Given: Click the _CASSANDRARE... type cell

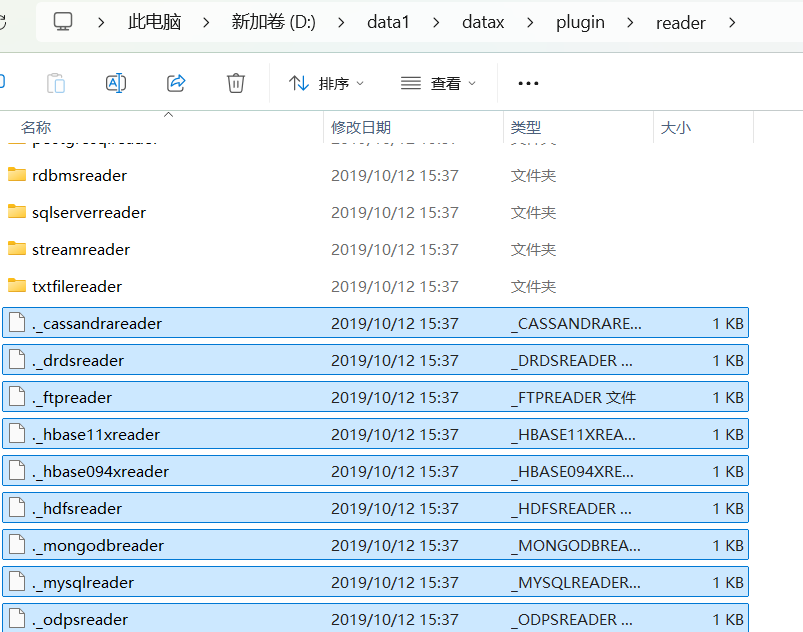Looking at the screenshot, I should [576, 324].
